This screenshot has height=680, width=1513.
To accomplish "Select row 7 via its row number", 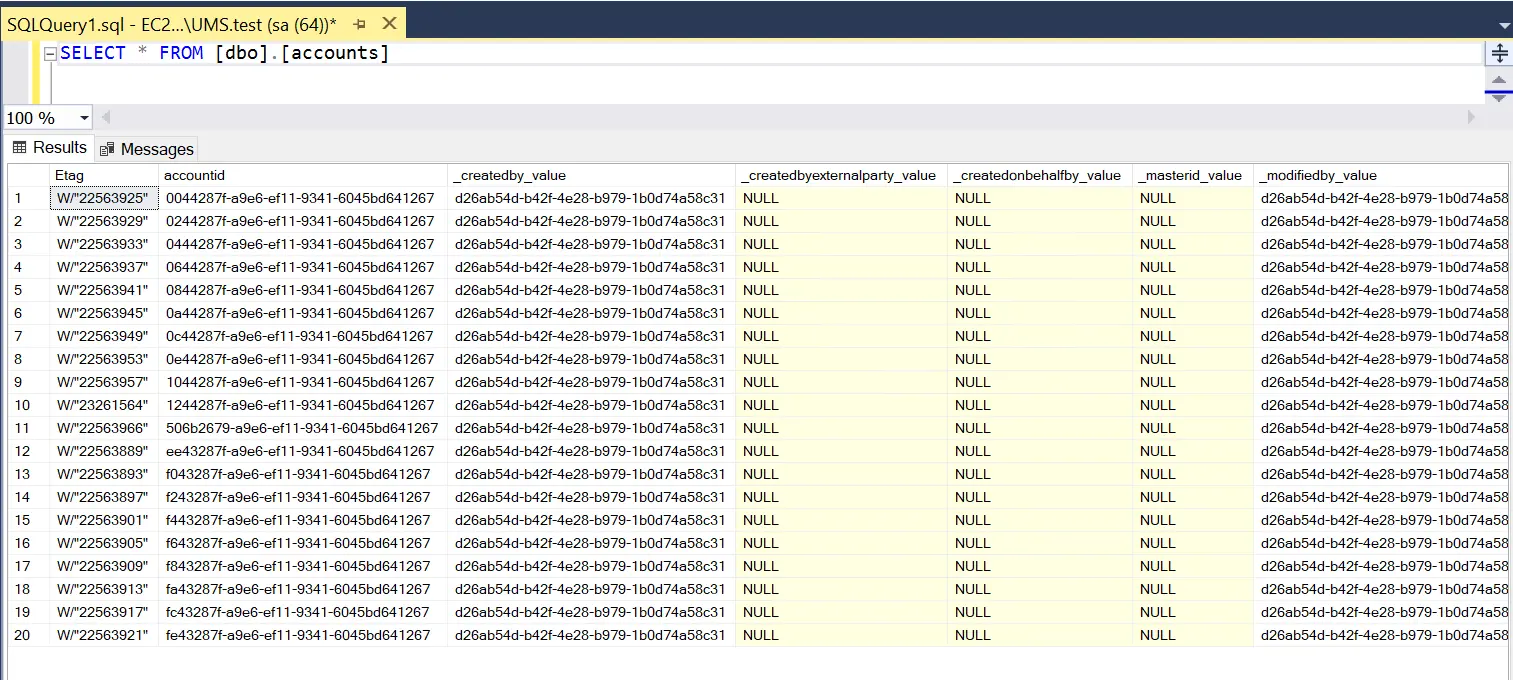I will (x=27, y=336).
